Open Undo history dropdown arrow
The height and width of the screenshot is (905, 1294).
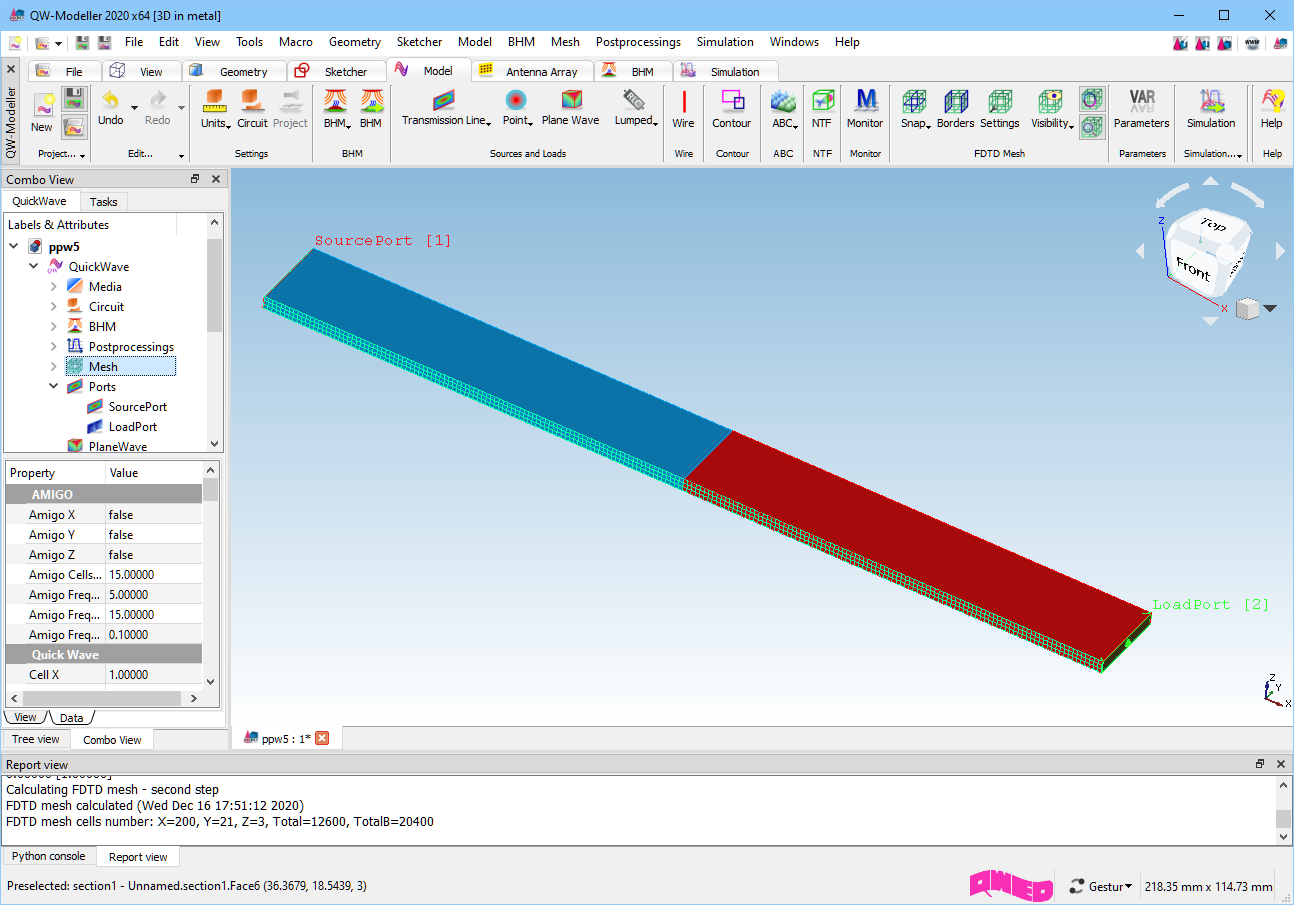(x=134, y=108)
